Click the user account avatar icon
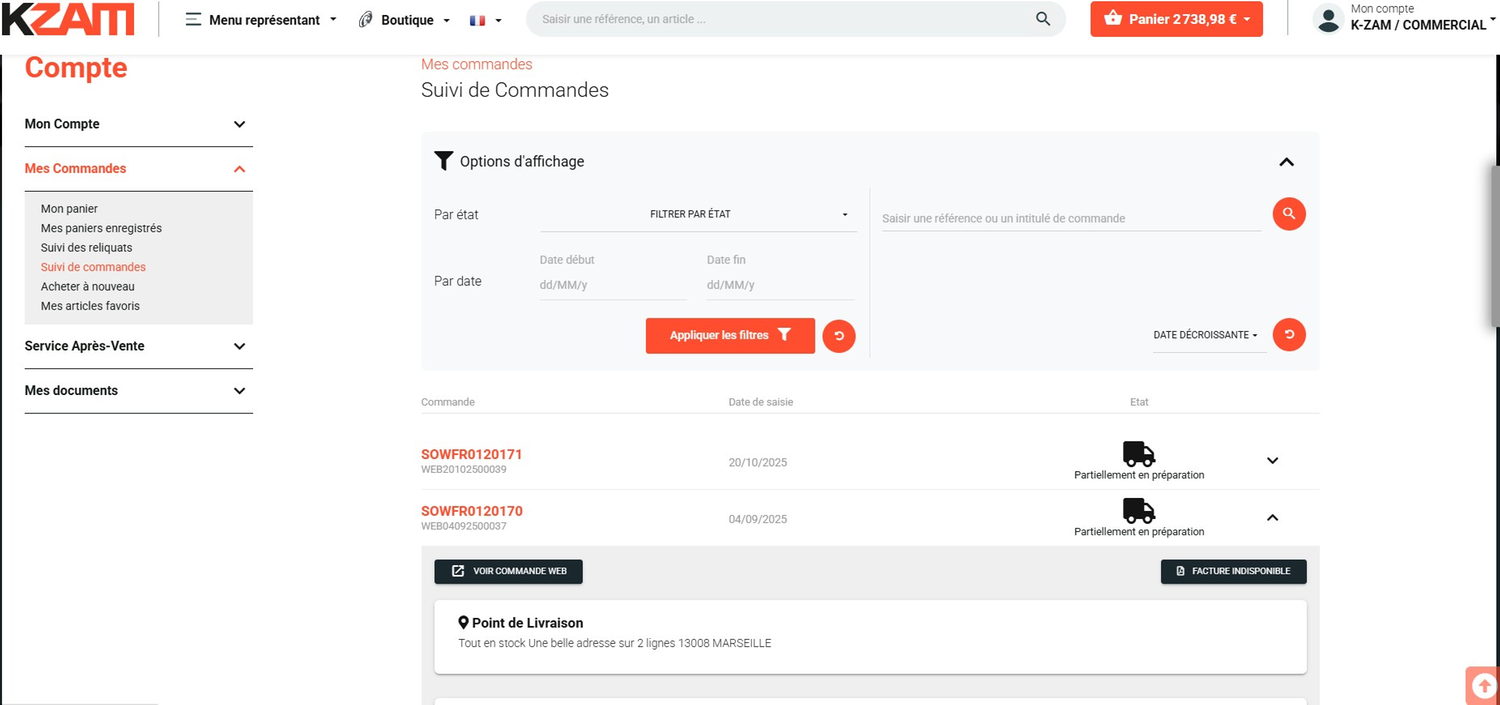 tap(1328, 19)
